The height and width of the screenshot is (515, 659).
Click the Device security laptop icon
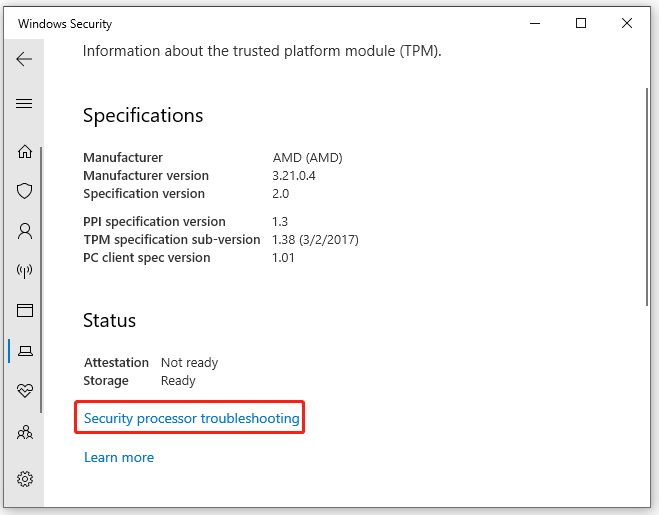[25, 351]
